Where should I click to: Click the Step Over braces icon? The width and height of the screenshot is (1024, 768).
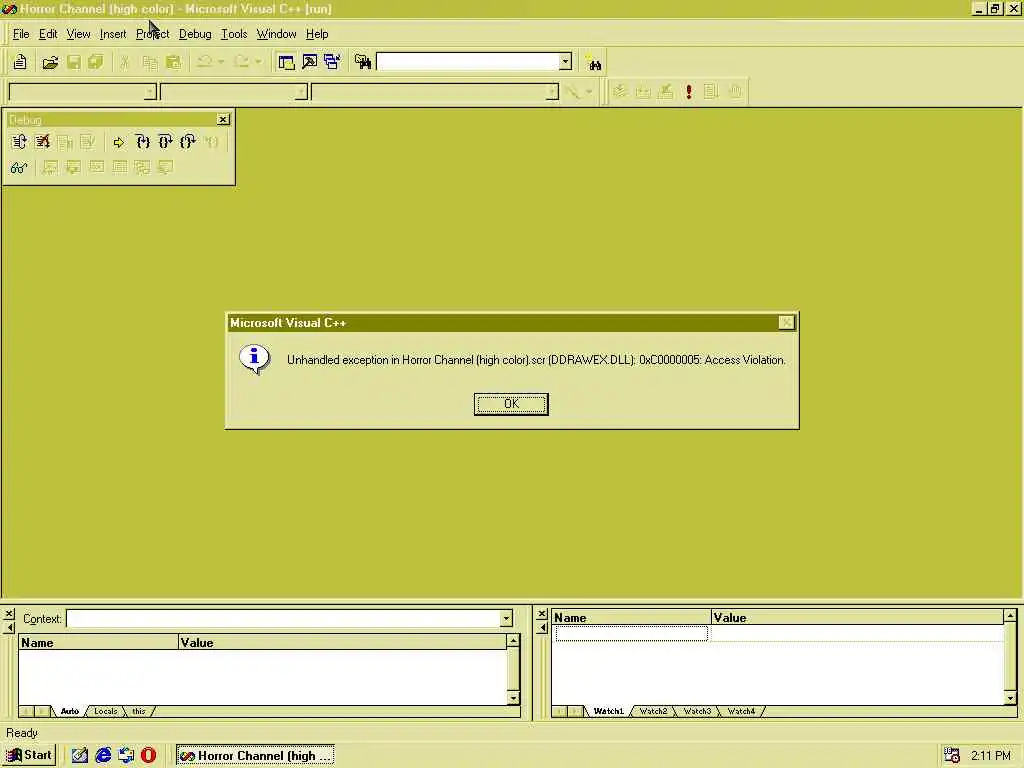pyautogui.click(x=165, y=142)
